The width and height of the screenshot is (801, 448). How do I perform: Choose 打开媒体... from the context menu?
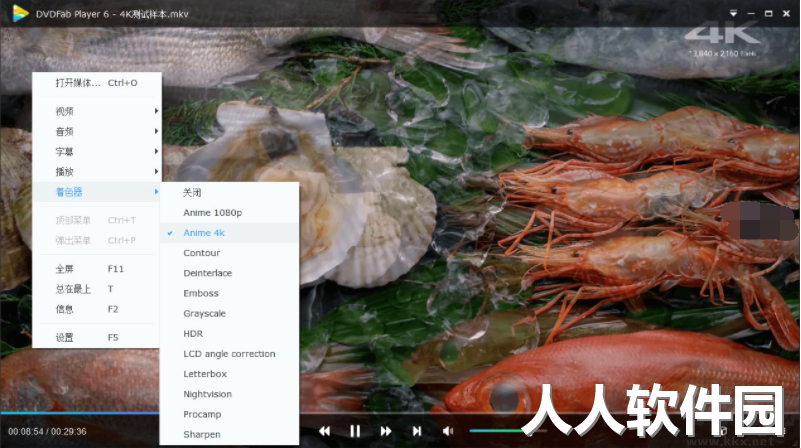tap(97, 83)
